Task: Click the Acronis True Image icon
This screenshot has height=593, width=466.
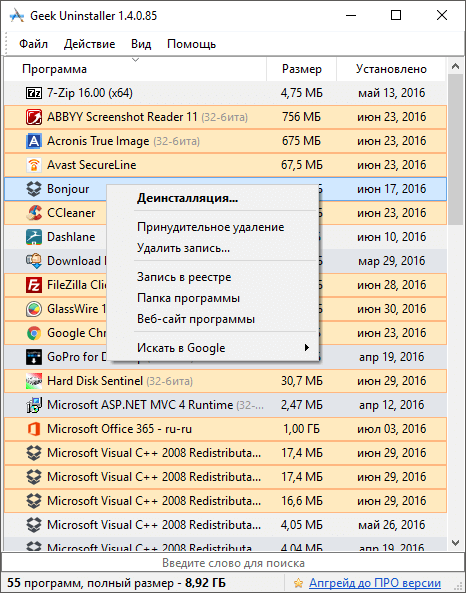Action: pyautogui.click(x=34, y=141)
